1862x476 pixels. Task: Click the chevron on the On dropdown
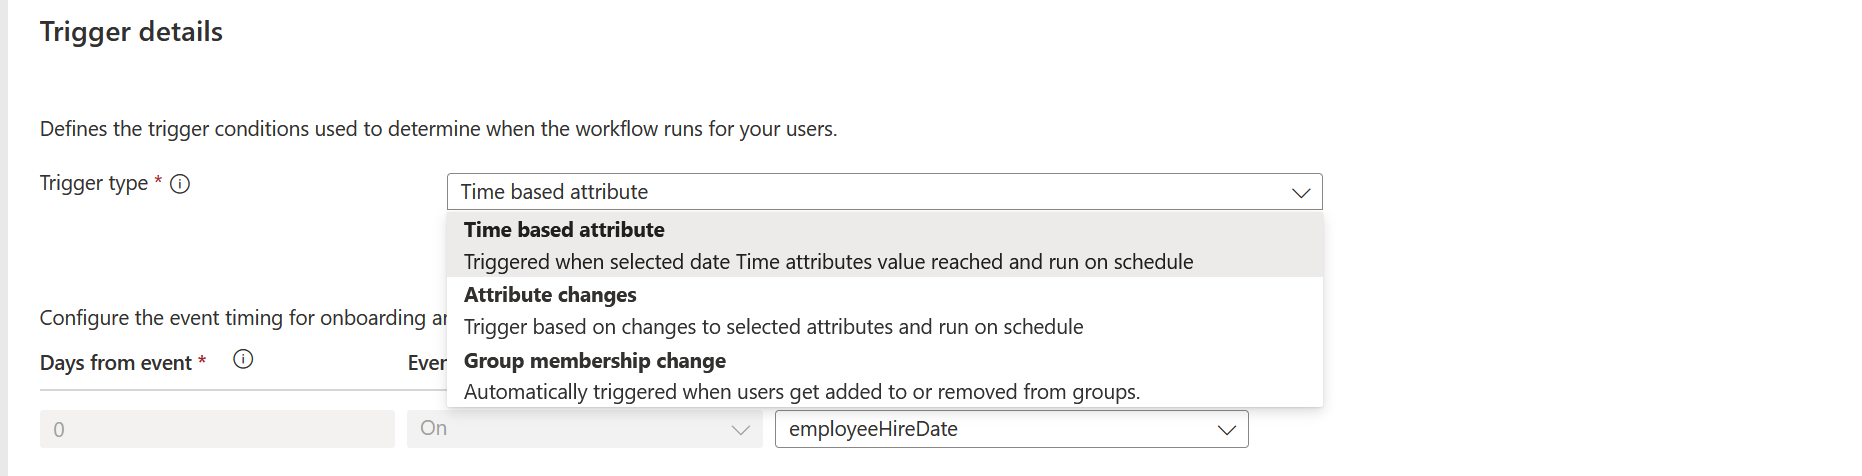[x=740, y=430]
